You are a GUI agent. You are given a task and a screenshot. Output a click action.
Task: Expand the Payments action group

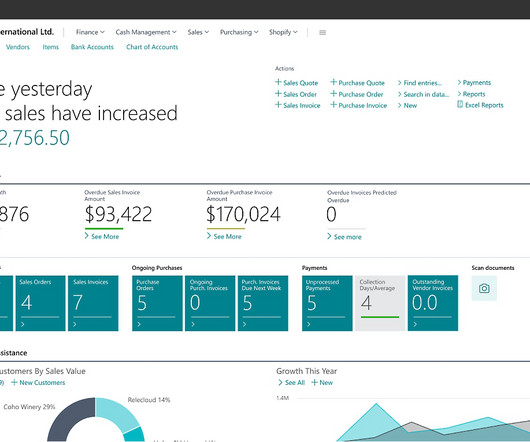474,82
